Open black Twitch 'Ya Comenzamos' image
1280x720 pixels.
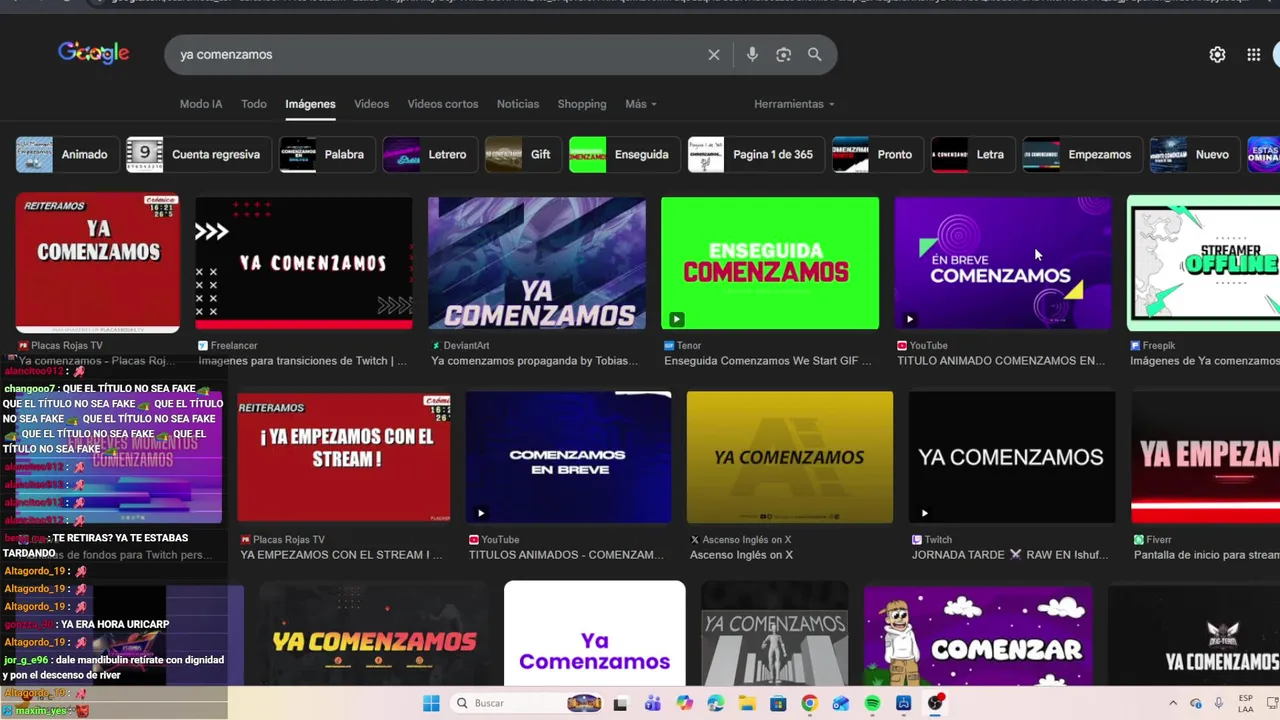click(1011, 457)
